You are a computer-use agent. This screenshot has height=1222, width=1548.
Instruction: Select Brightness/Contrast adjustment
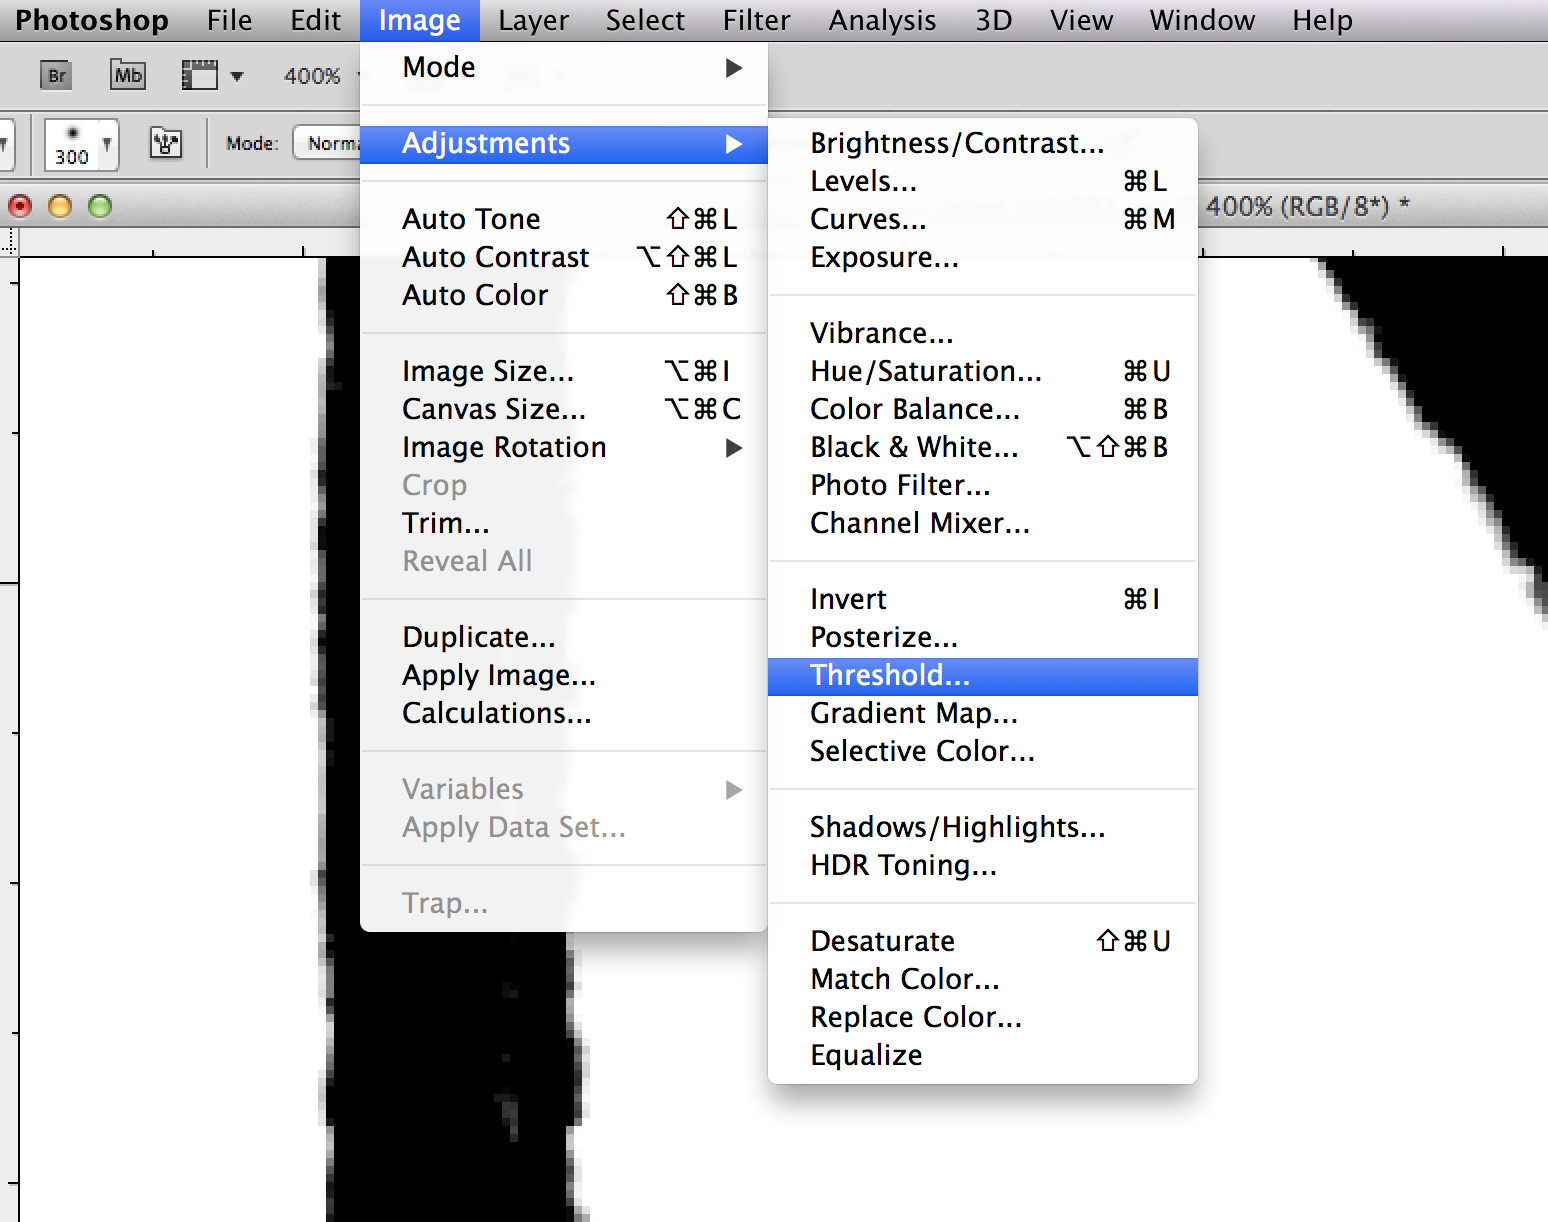[x=983, y=143]
